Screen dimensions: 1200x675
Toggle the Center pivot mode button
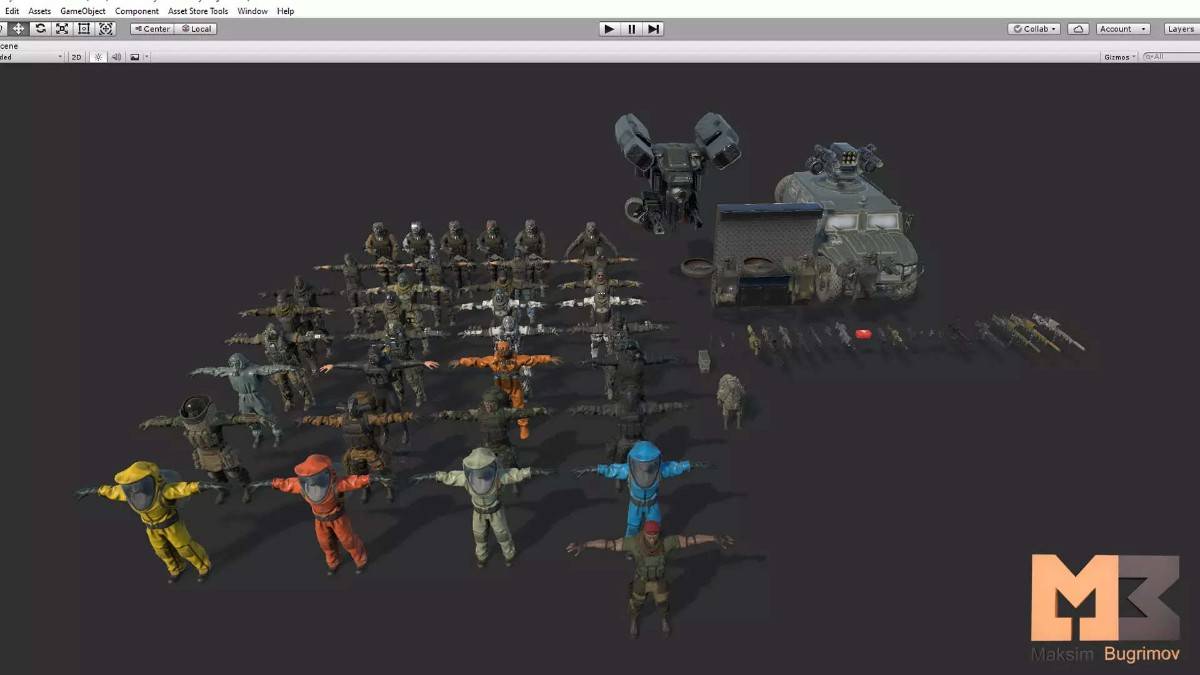152,29
